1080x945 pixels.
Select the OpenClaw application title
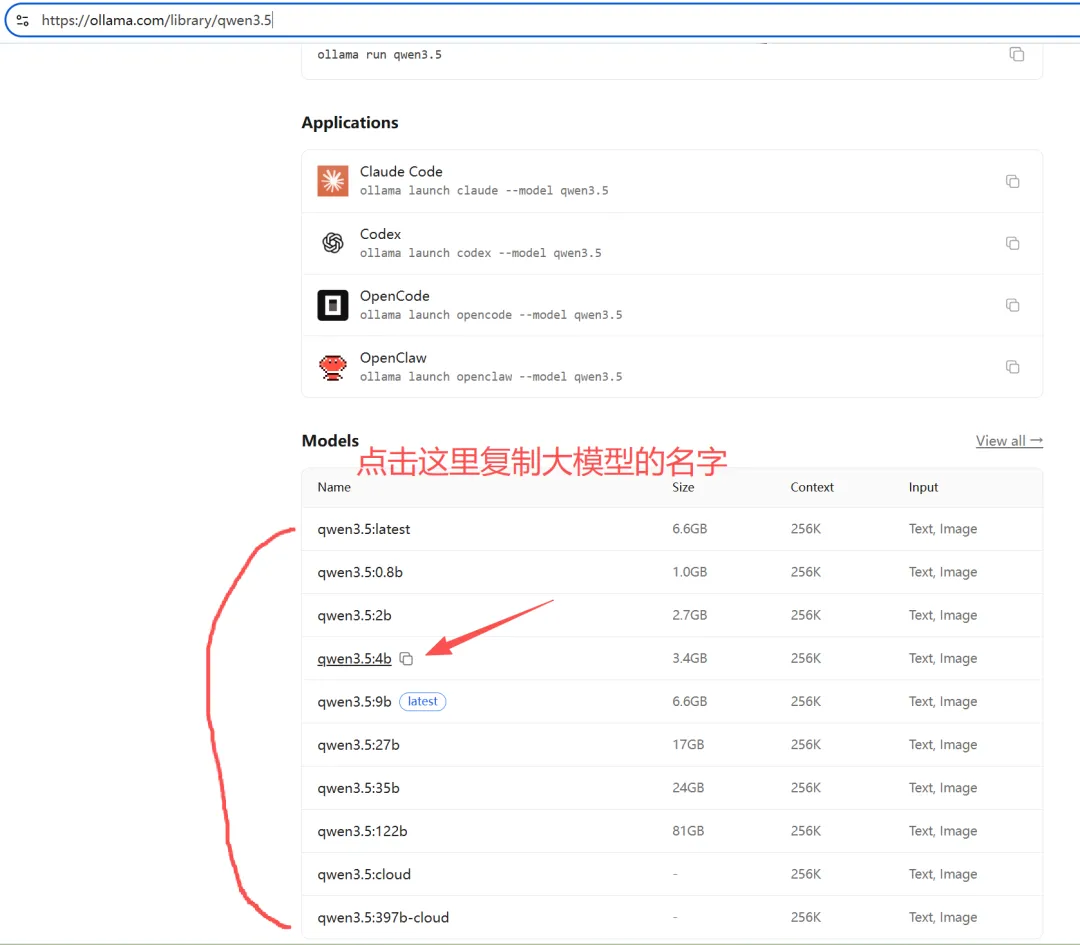[x=393, y=358]
